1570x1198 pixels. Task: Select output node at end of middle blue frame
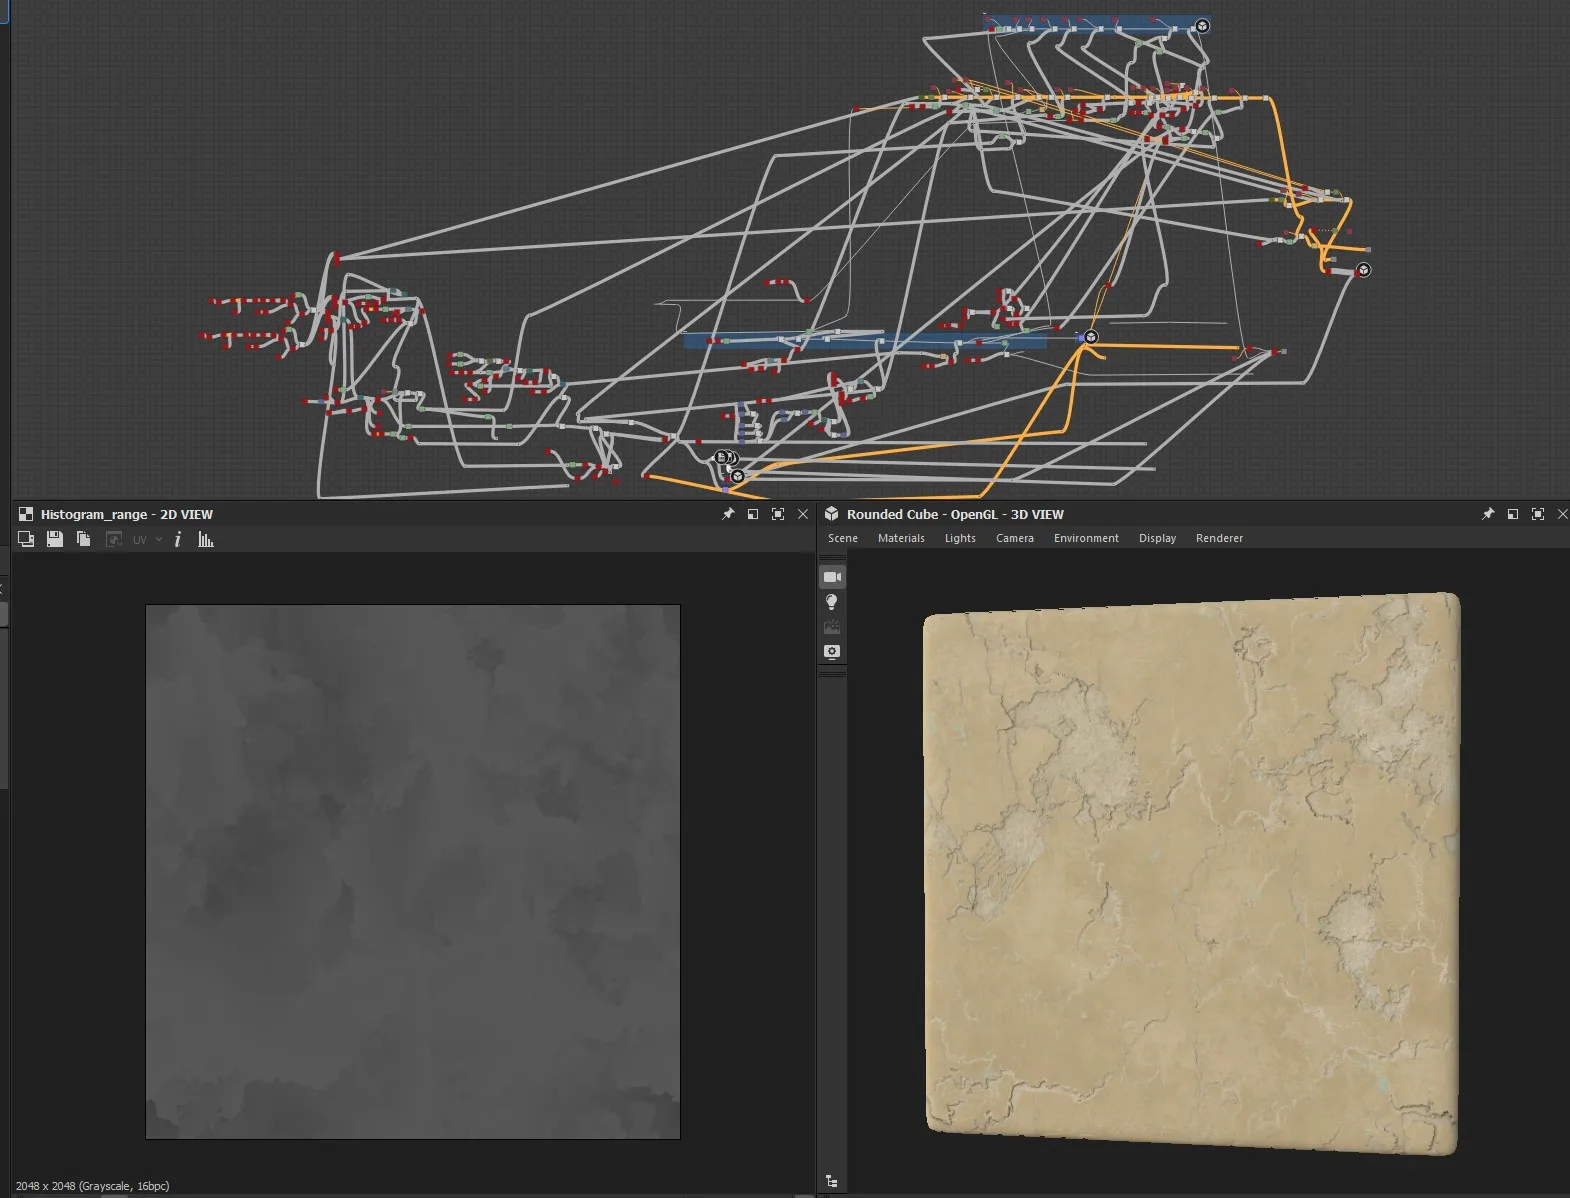tap(1091, 337)
